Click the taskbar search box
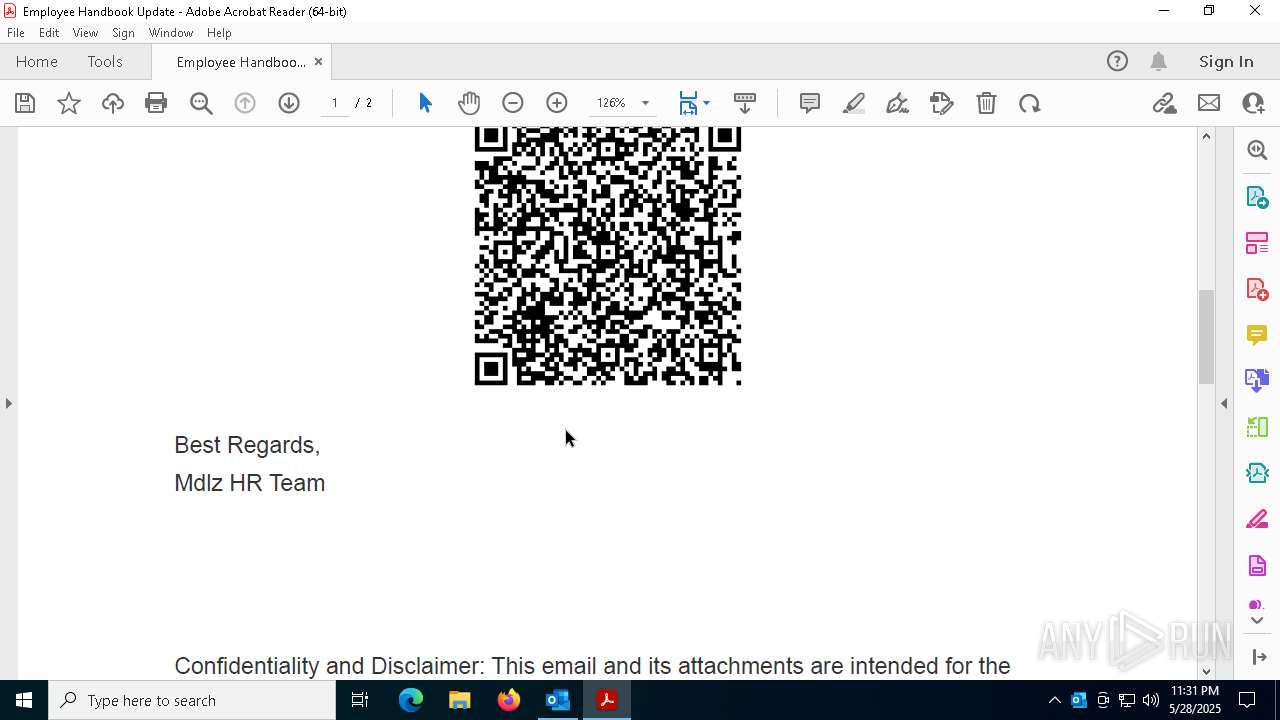 point(192,700)
